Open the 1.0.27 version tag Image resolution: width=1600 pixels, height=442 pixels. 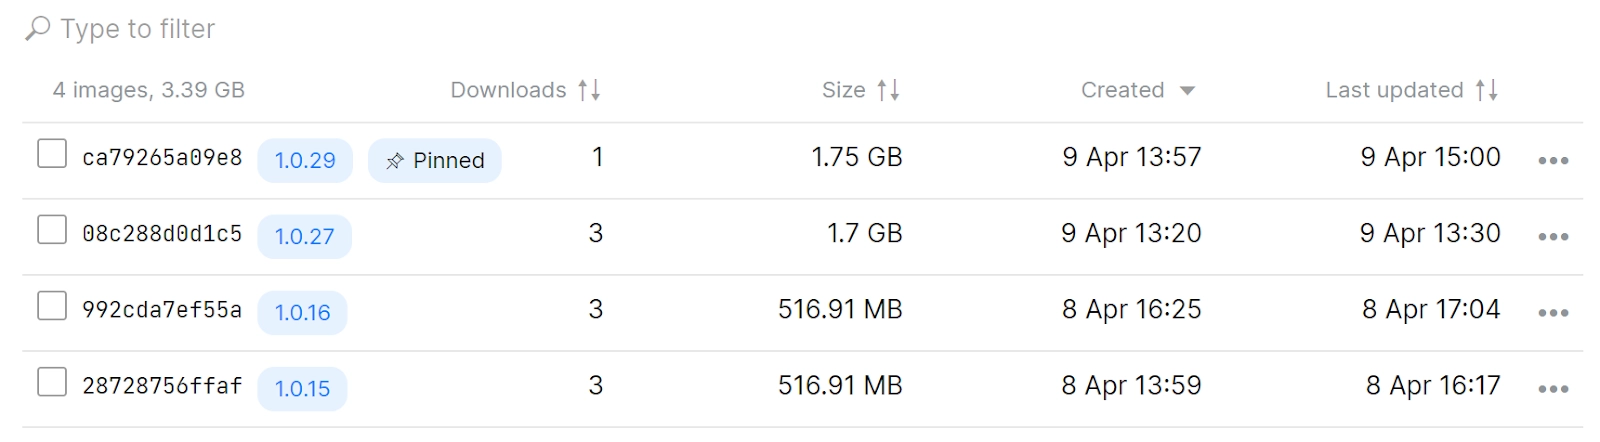(305, 236)
